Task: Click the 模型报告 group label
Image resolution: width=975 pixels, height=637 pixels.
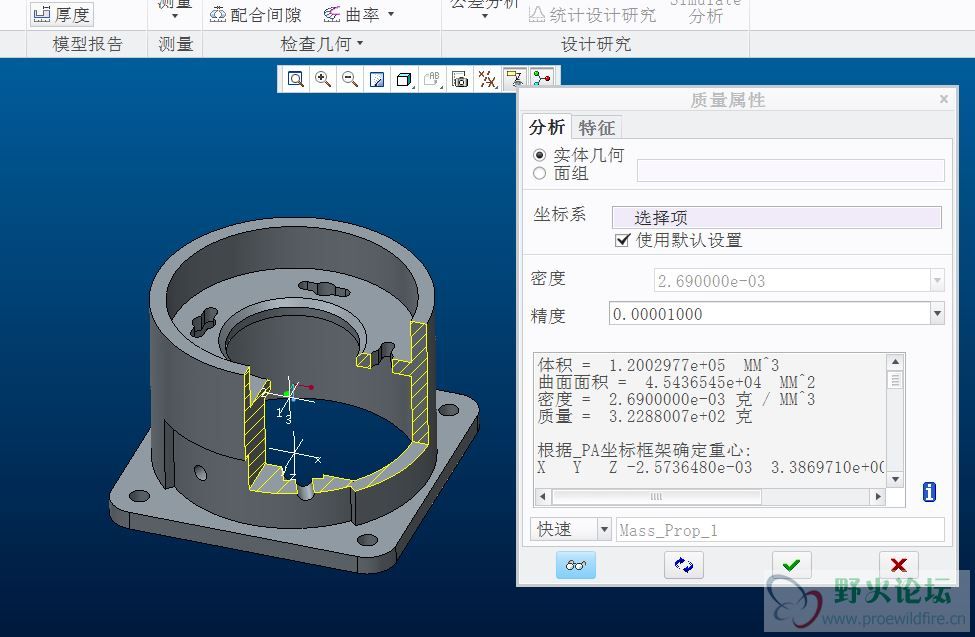Action: (x=87, y=44)
